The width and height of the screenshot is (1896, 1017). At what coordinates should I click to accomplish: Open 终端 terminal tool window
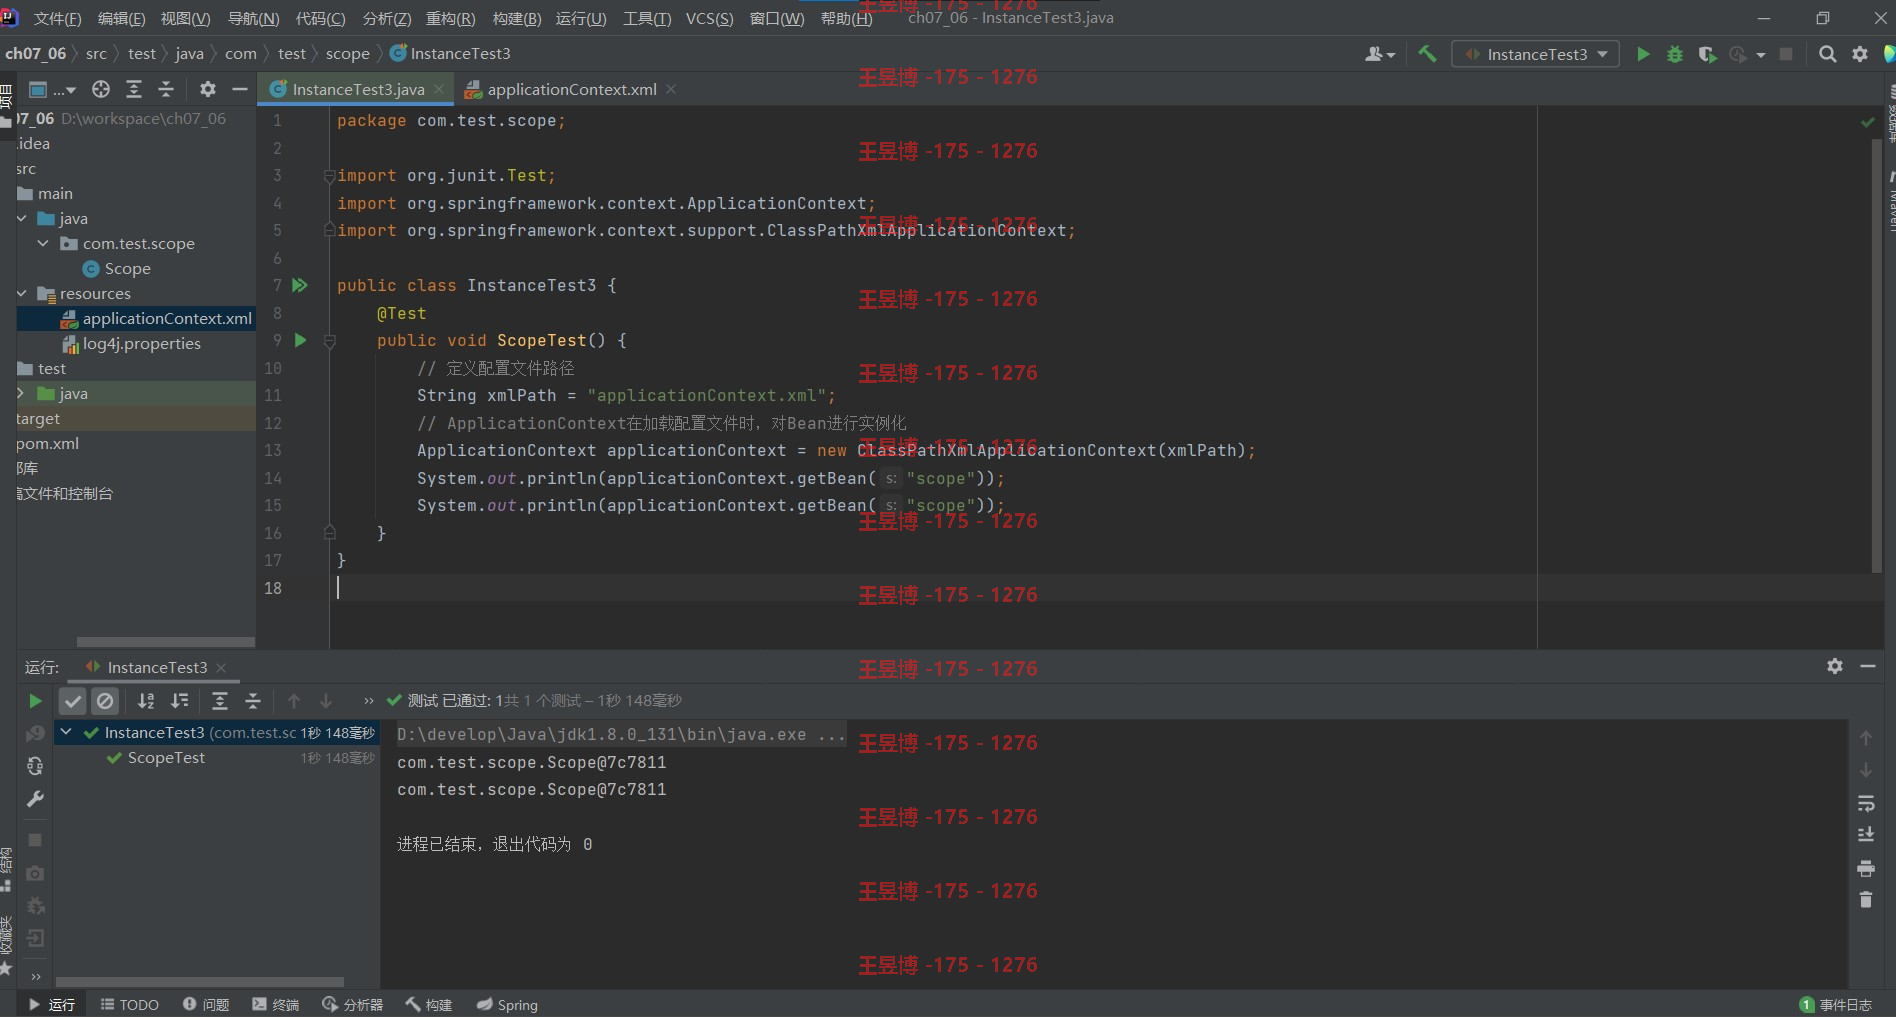click(276, 1004)
